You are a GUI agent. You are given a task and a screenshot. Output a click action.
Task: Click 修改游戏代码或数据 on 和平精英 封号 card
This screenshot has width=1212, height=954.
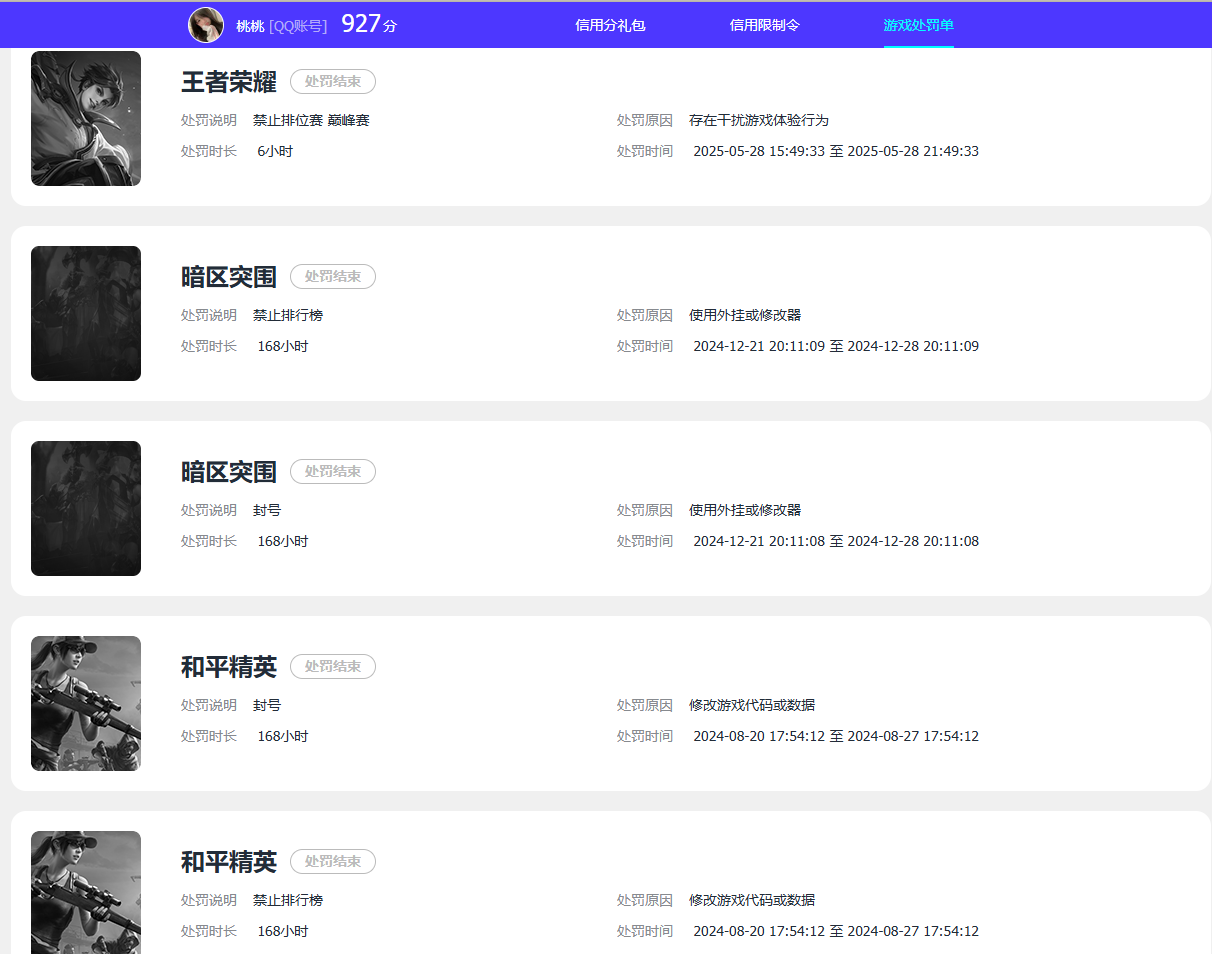coord(752,706)
